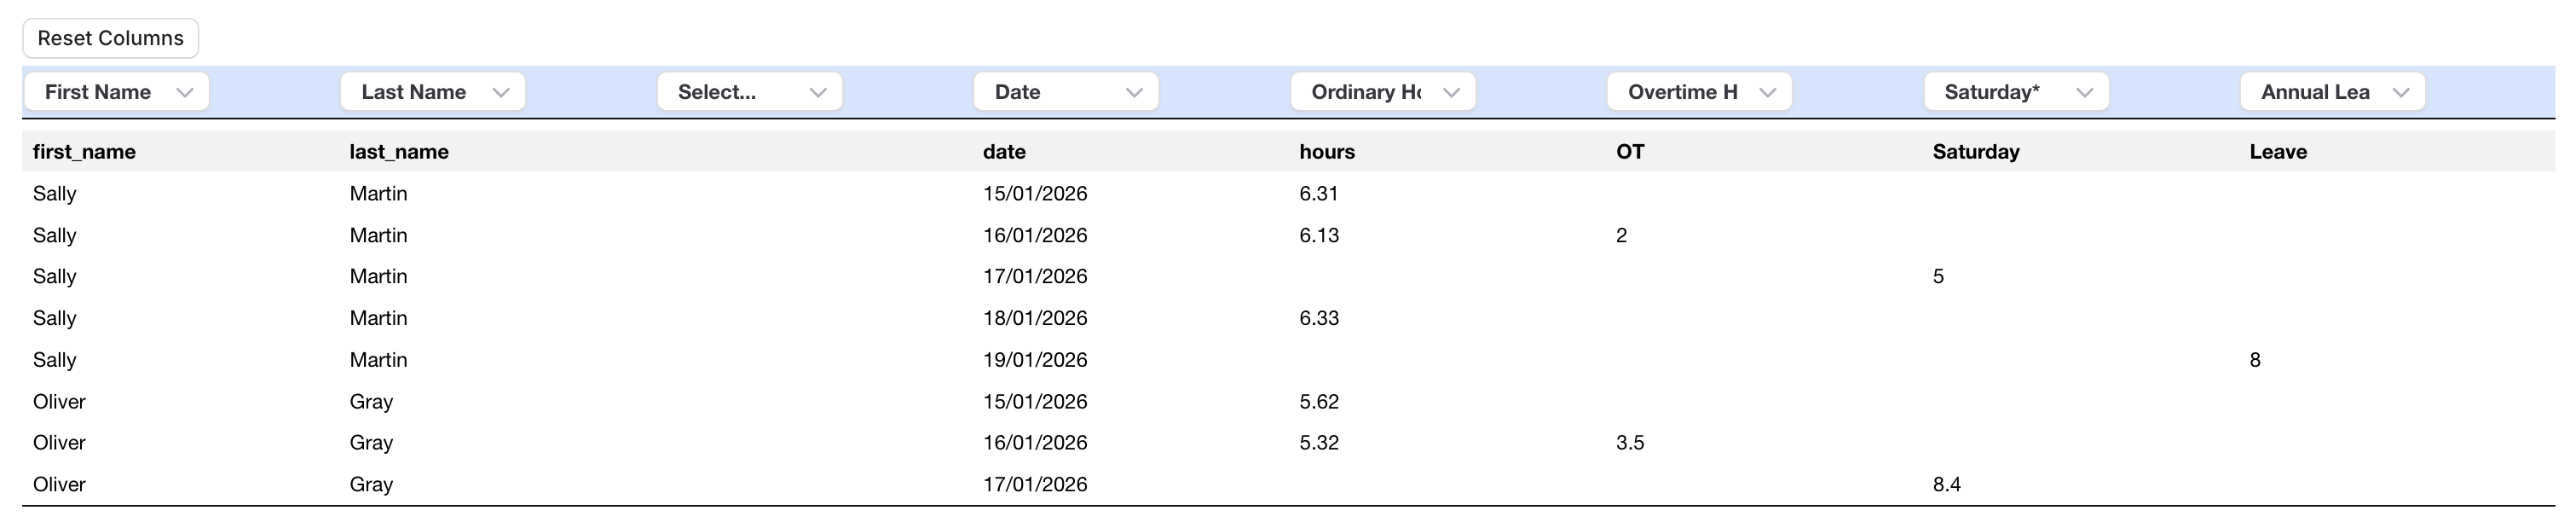Expand the Overtime Hours column dropdown
This screenshot has height=522, width=2576.
click(1699, 92)
